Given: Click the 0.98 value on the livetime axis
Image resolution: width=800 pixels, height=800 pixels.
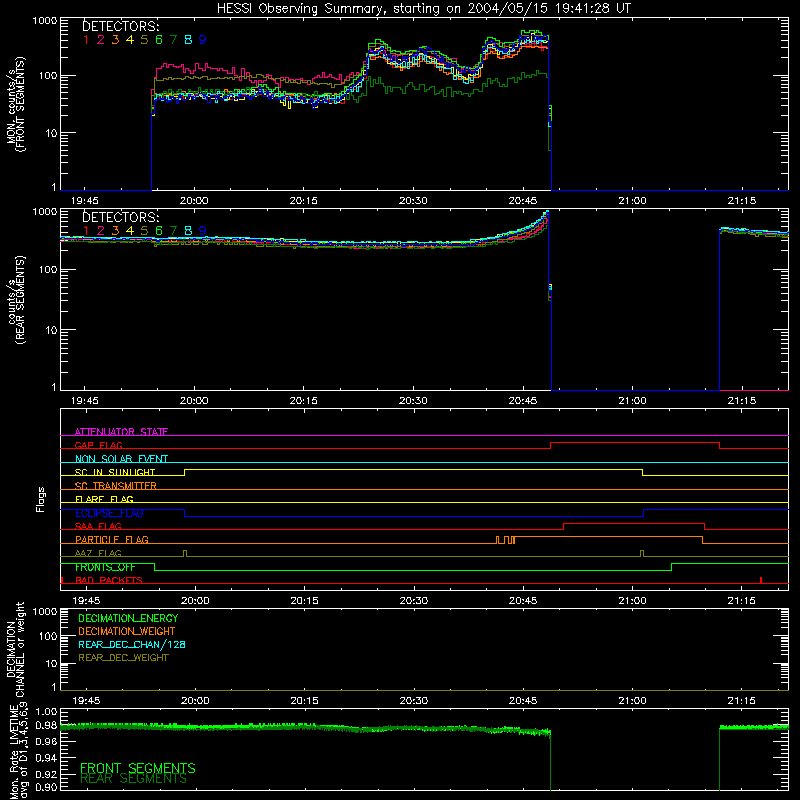Looking at the screenshot, I should coord(46,726).
